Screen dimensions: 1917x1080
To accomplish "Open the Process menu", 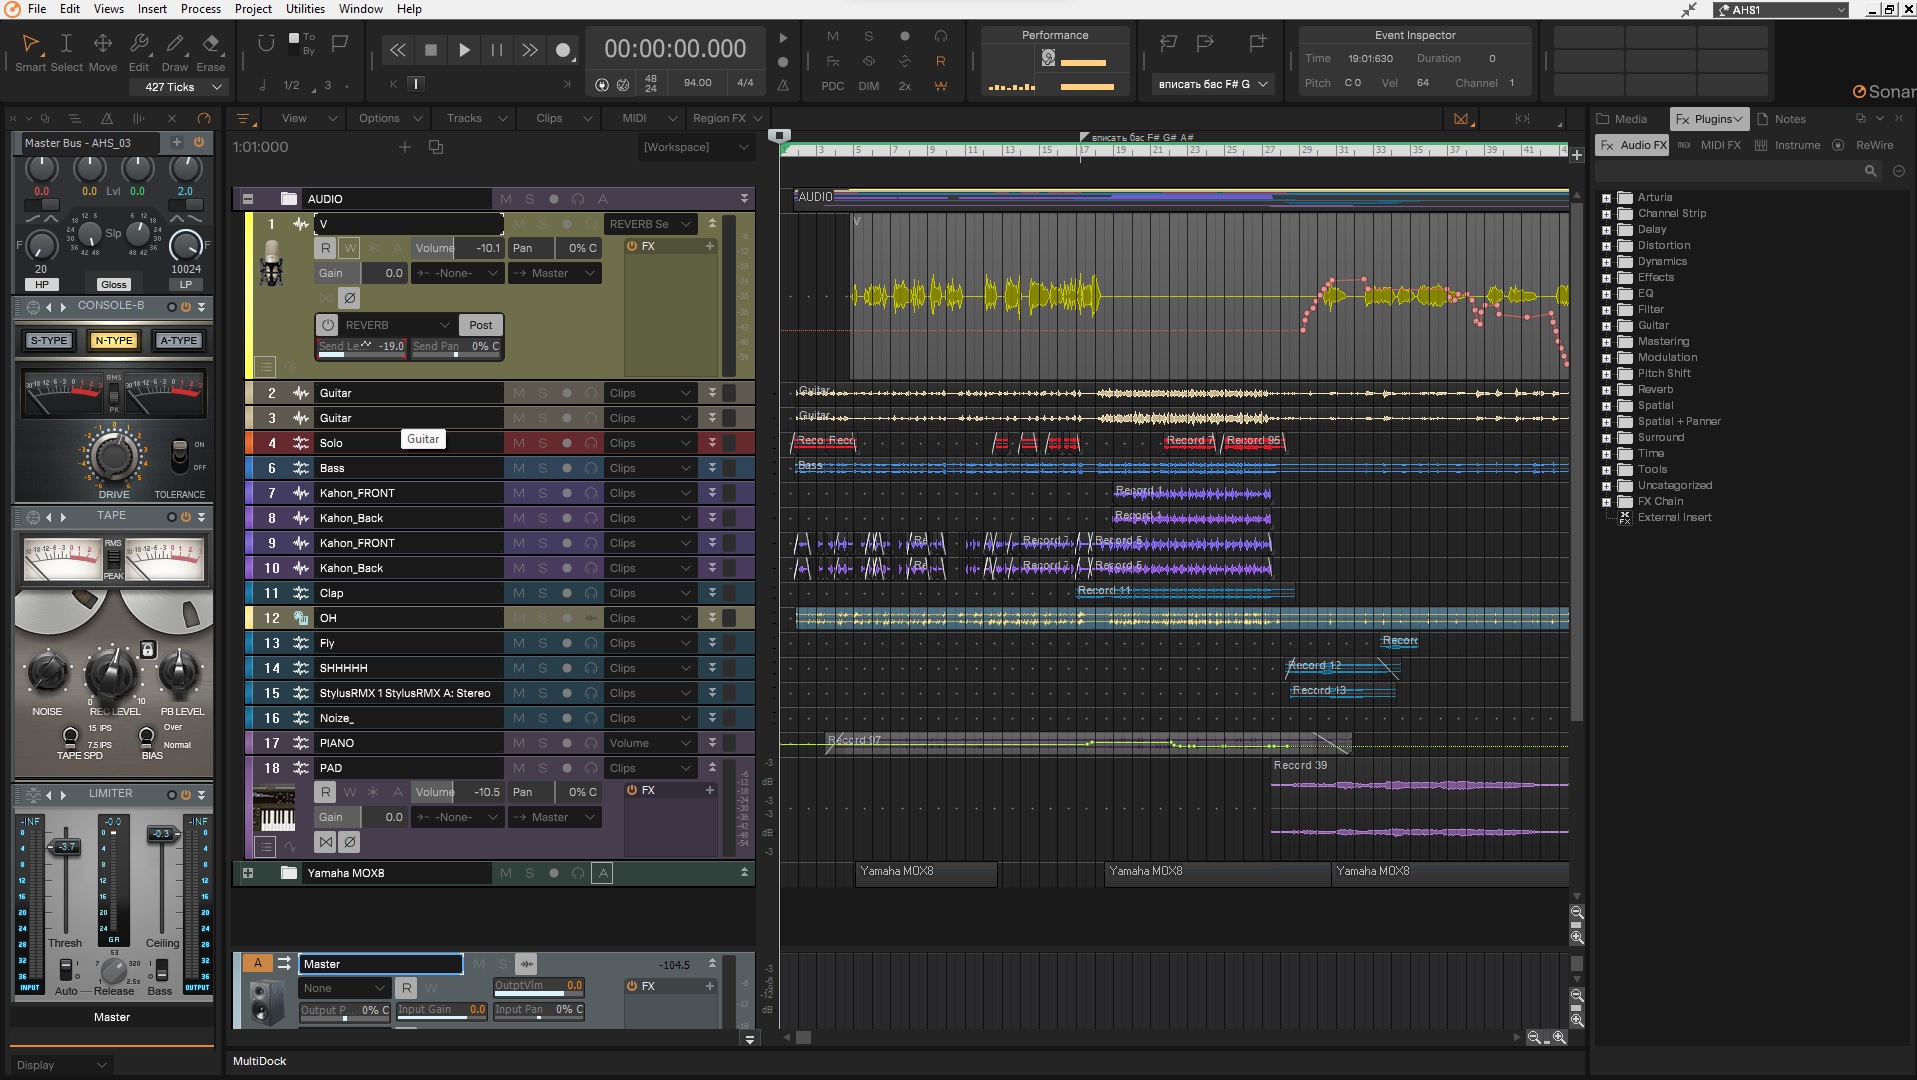I will click(200, 9).
